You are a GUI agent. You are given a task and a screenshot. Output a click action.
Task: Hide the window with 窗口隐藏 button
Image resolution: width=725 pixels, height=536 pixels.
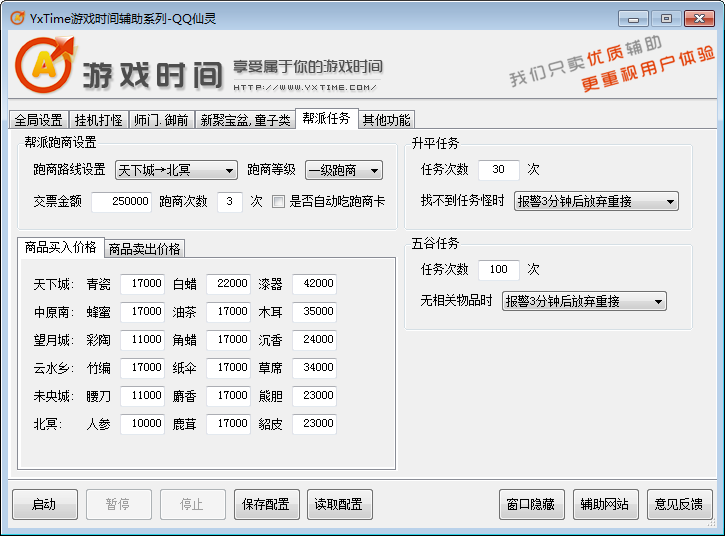pyautogui.click(x=532, y=504)
